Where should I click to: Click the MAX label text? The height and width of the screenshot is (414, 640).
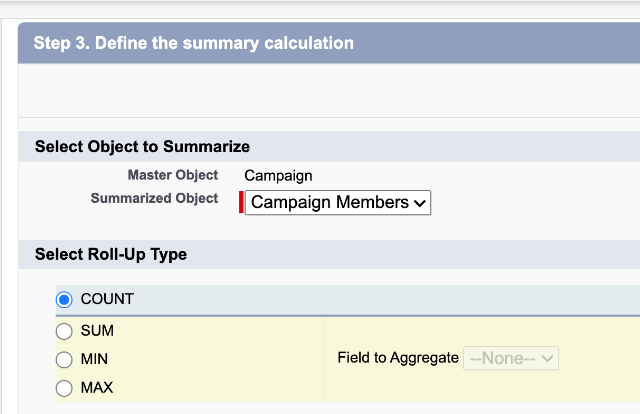coord(97,388)
